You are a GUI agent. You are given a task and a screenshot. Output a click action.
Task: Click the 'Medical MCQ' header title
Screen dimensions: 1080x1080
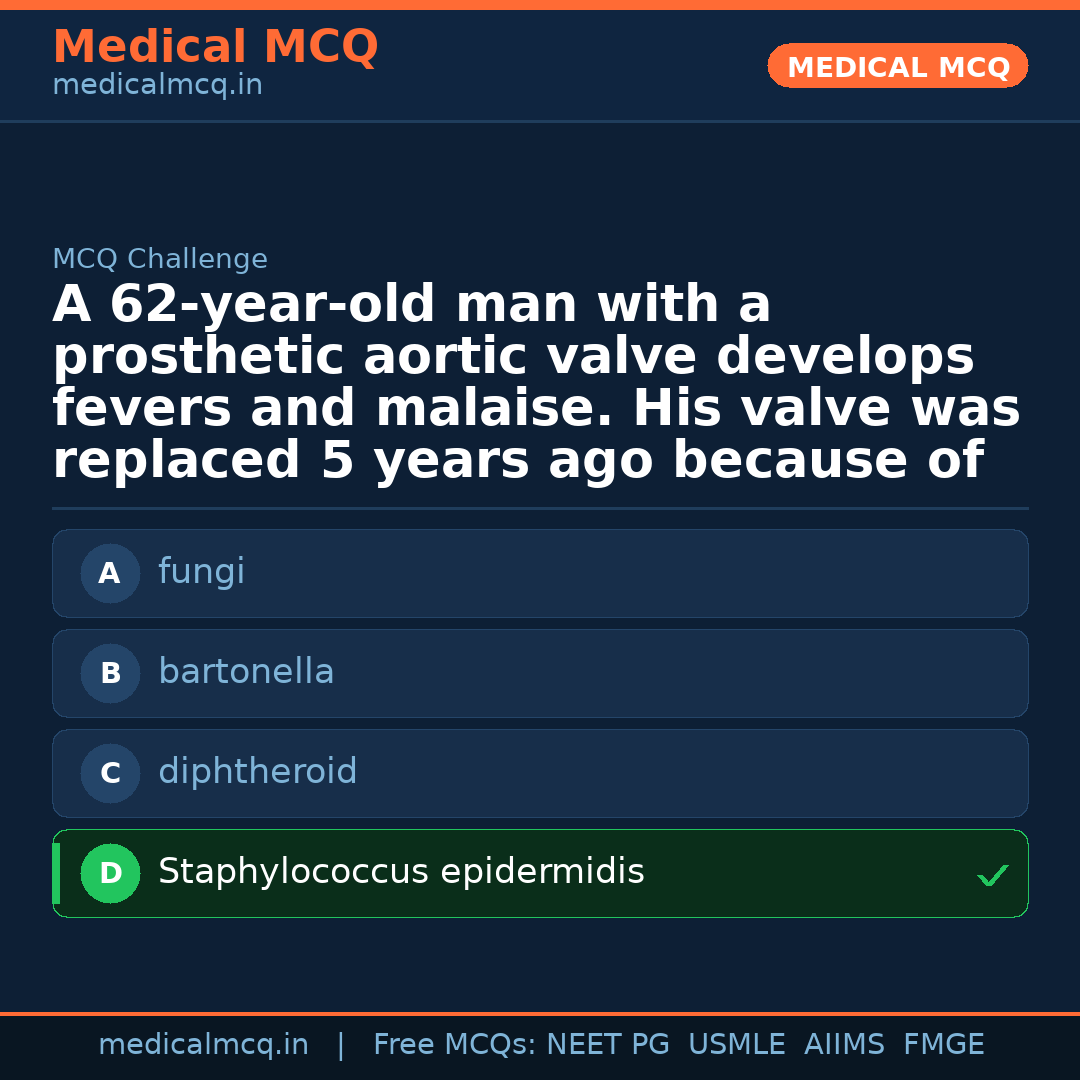215,47
